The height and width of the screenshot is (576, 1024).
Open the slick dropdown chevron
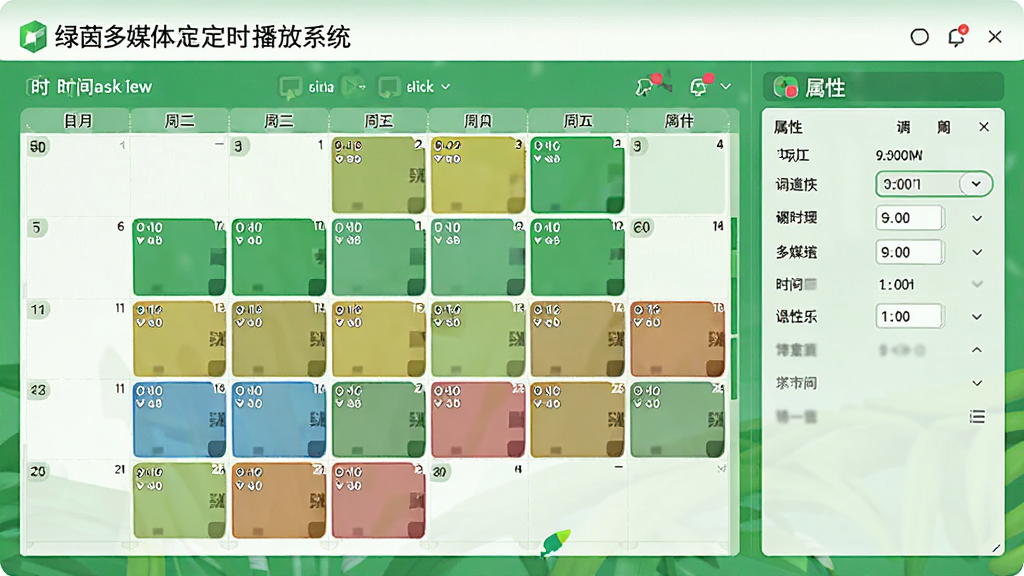coord(445,87)
